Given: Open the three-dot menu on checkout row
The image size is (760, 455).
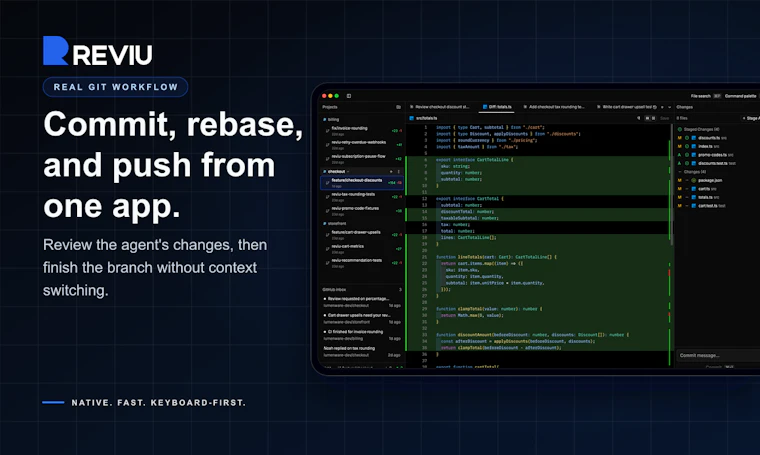Looking at the screenshot, I should [x=399, y=172].
